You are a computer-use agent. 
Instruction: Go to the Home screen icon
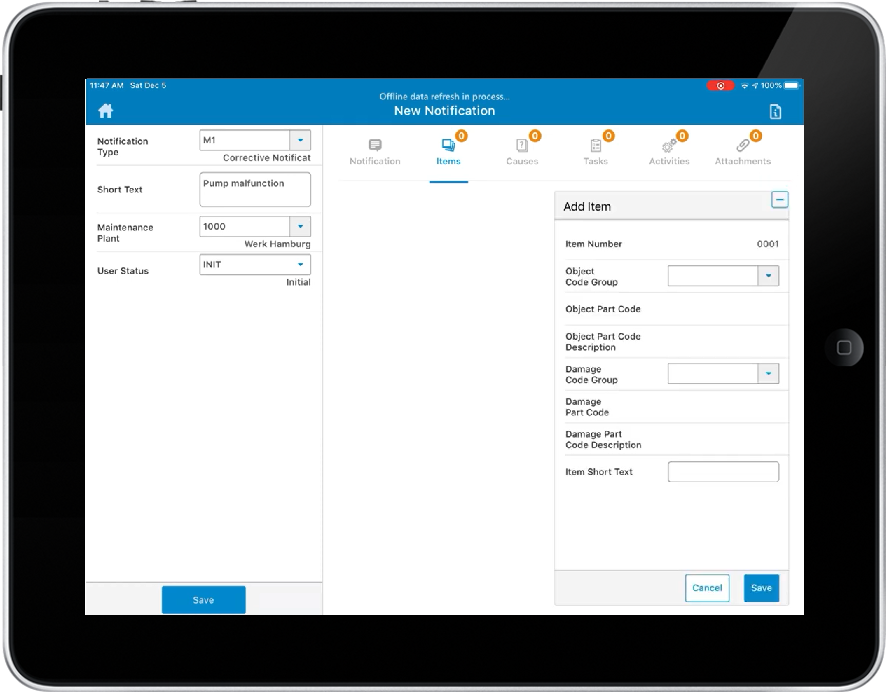coord(104,111)
